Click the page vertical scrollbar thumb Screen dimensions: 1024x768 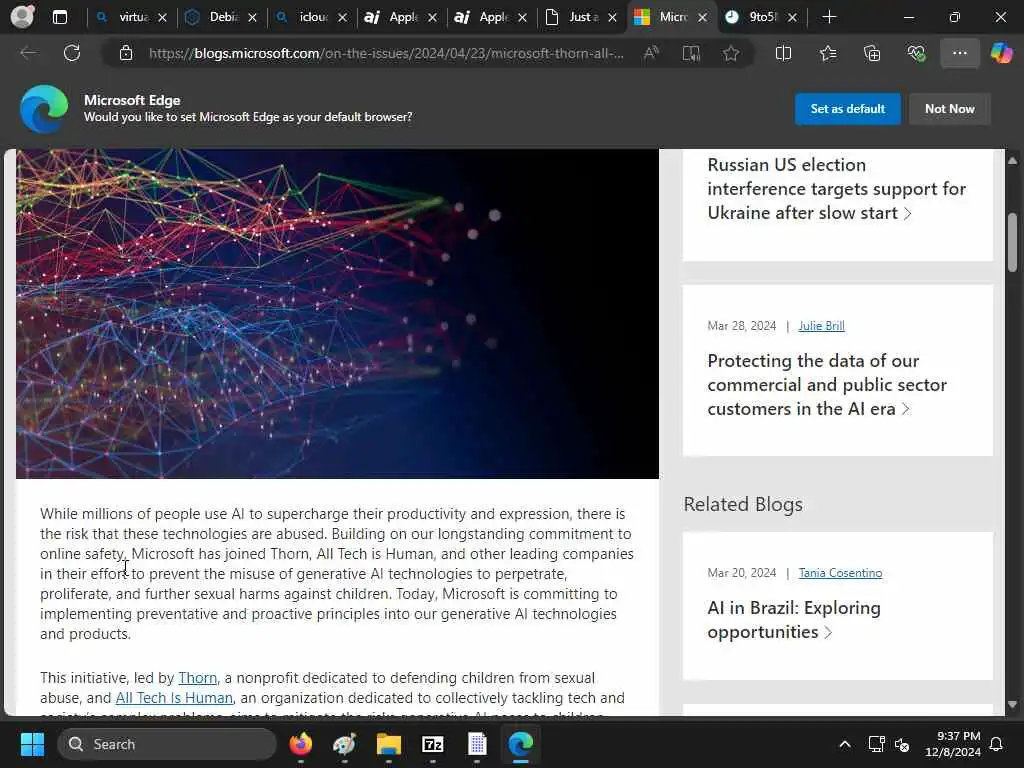[1012, 242]
